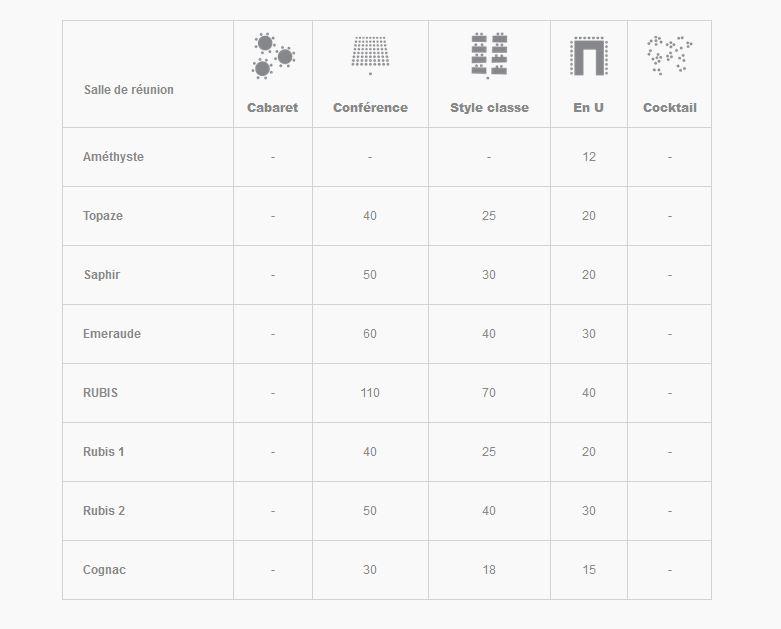Select the Style classe layout icon
The height and width of the screenshot is (629, 781).
point(489,56)
